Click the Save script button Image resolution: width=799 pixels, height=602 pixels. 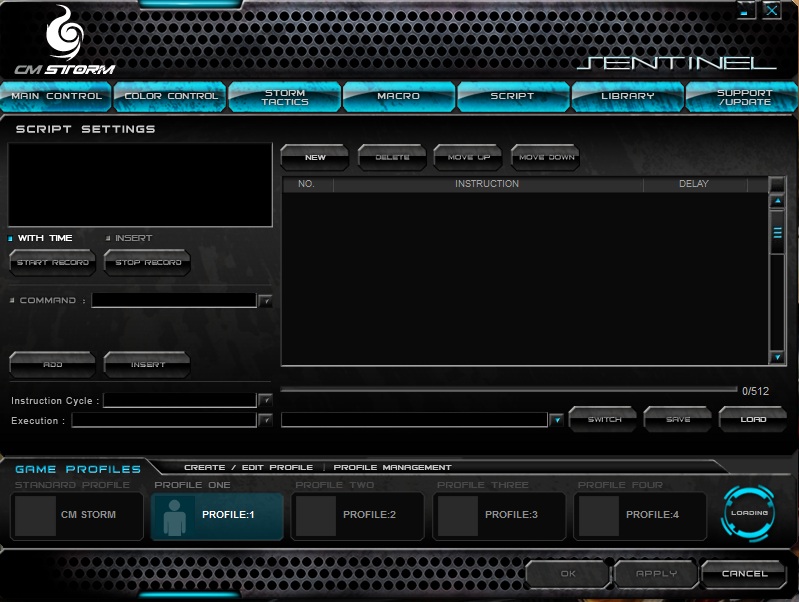point(678,420)
